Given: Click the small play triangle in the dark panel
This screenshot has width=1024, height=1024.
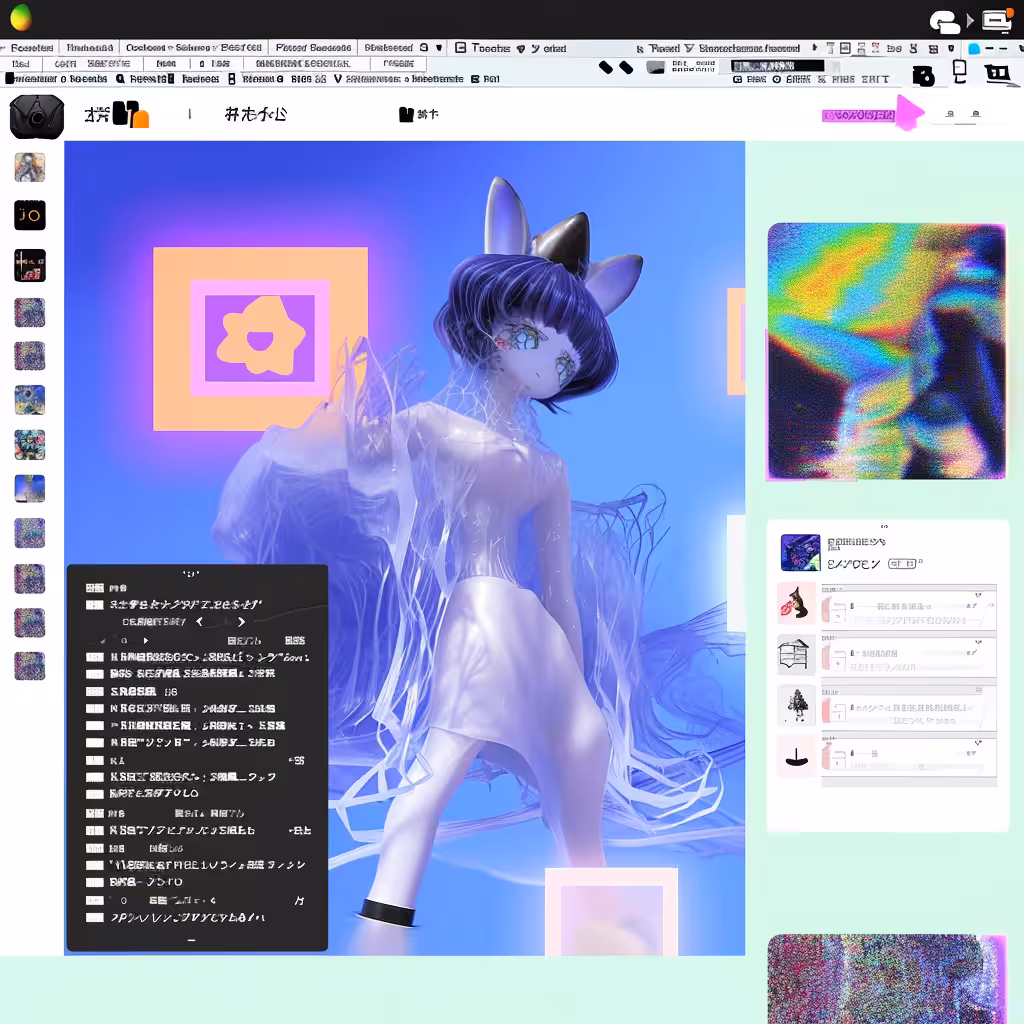Looking at the screenshot, I should coord(146,641).
